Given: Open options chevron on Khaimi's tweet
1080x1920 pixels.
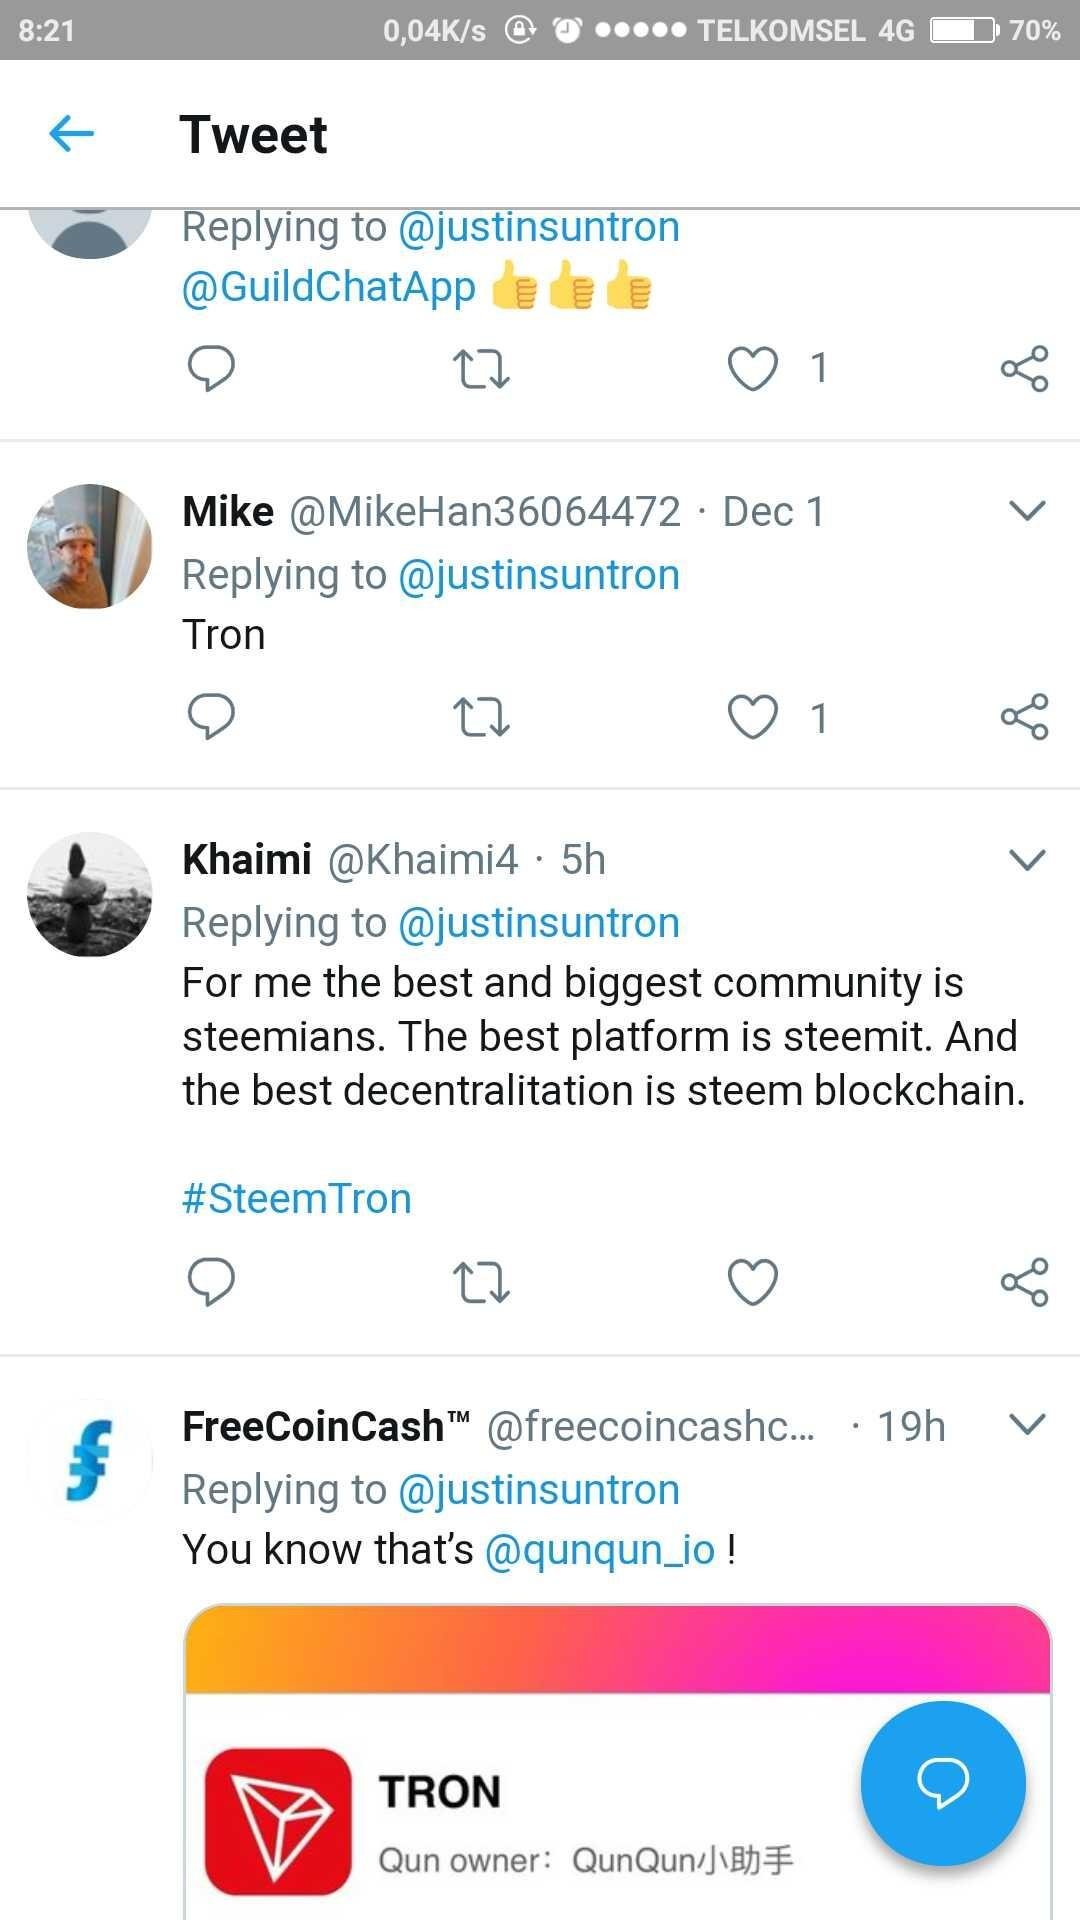Looking at the screenshot, I should (1027, 859).
